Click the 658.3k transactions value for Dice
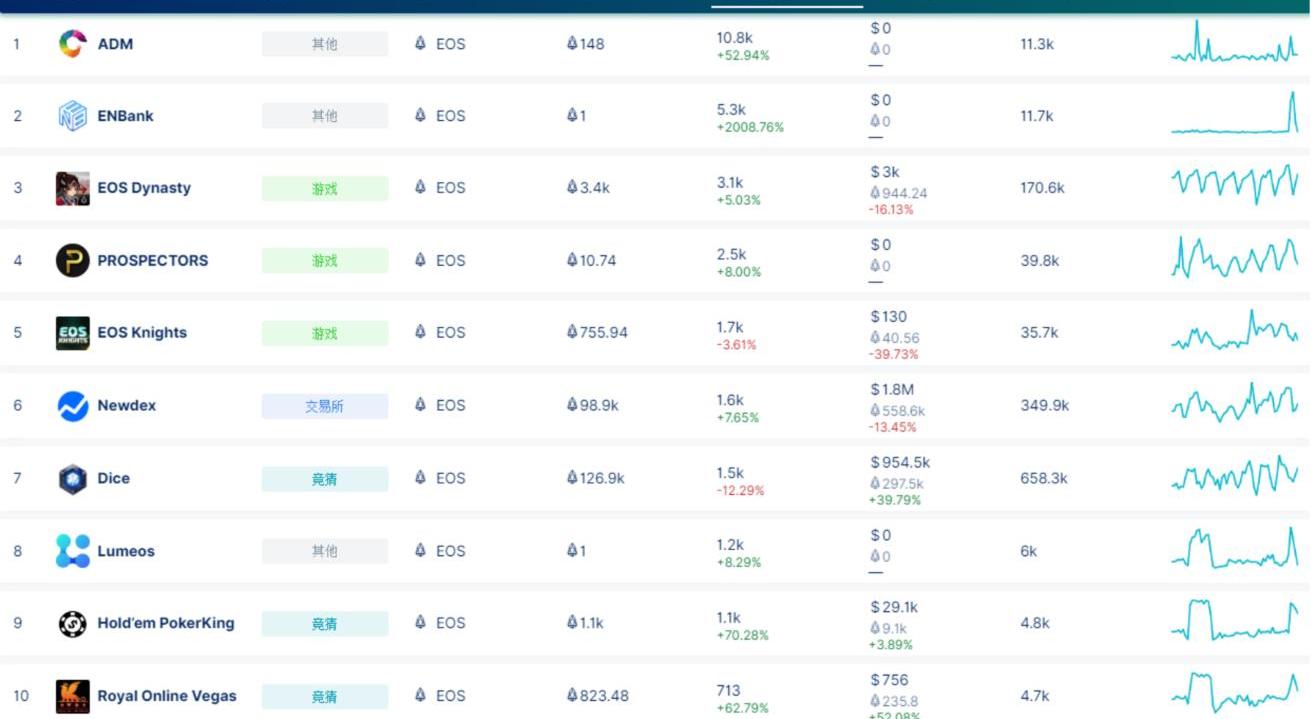 click(1044, 478)
